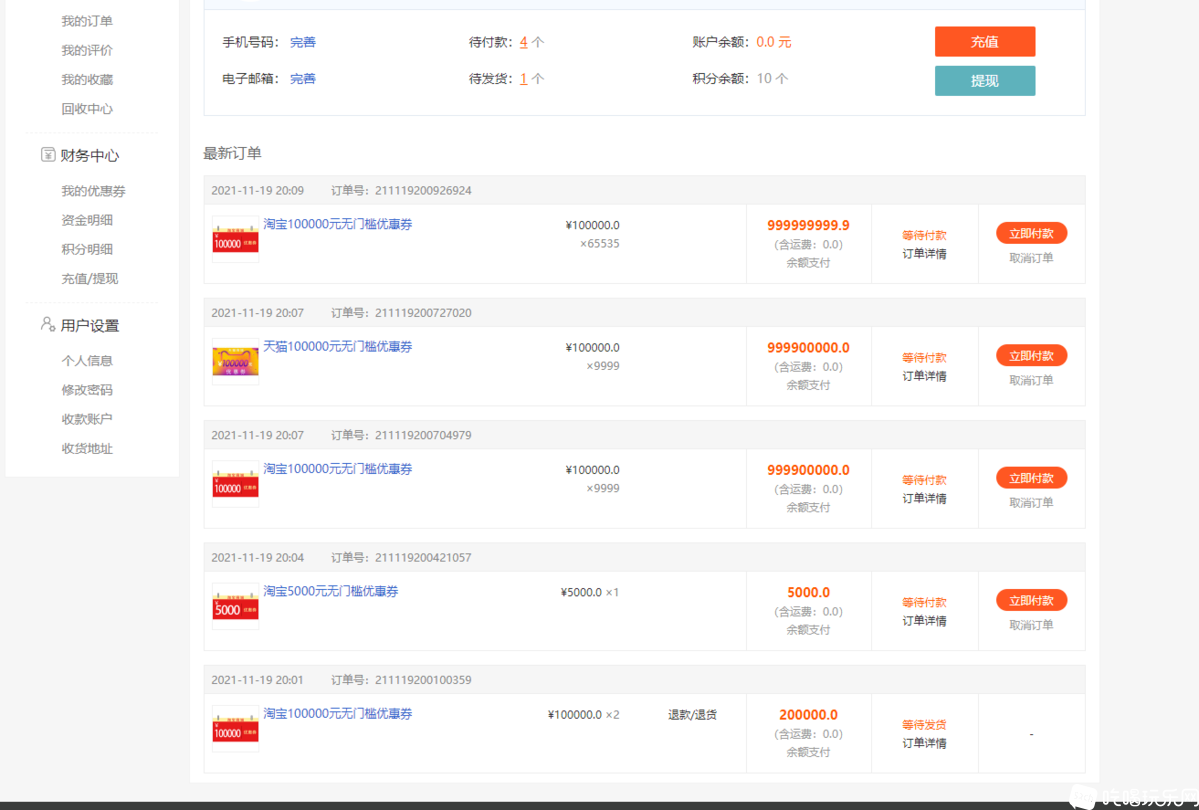Open 淘宝100000元无门槛优惠券 link in order 211119200100359
The height and width of the screenshot is (810, 1199).
coord(337,714)
